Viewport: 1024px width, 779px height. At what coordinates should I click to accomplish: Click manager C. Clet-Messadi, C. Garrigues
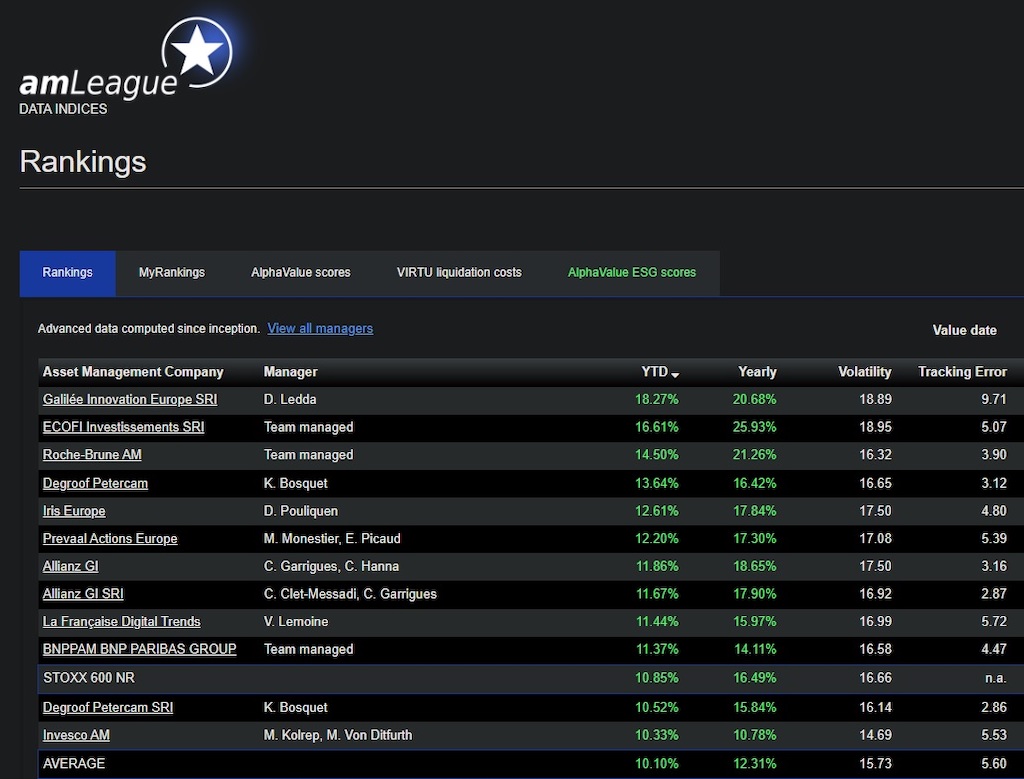[350, 594]
